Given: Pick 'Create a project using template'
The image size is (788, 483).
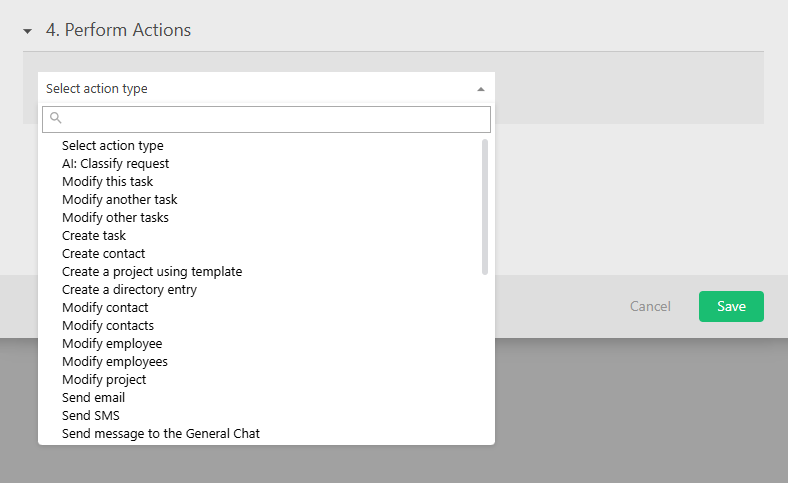Looking at the screenshot, I should pos(152,272).
